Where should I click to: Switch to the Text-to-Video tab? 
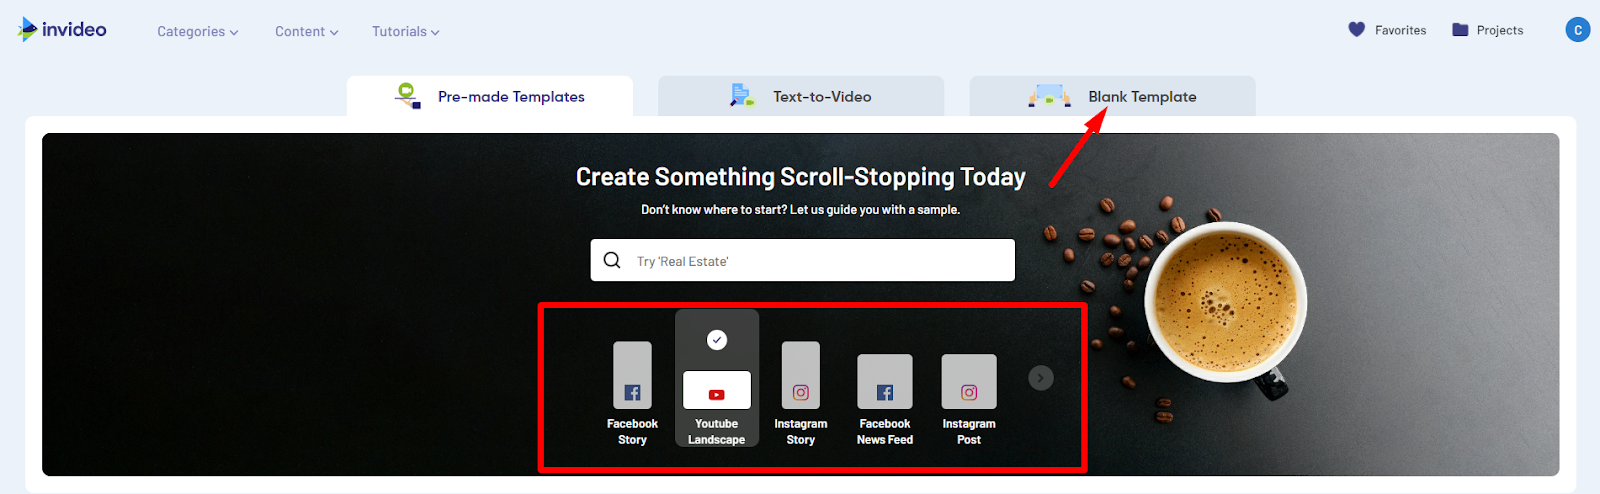[801, 96]
